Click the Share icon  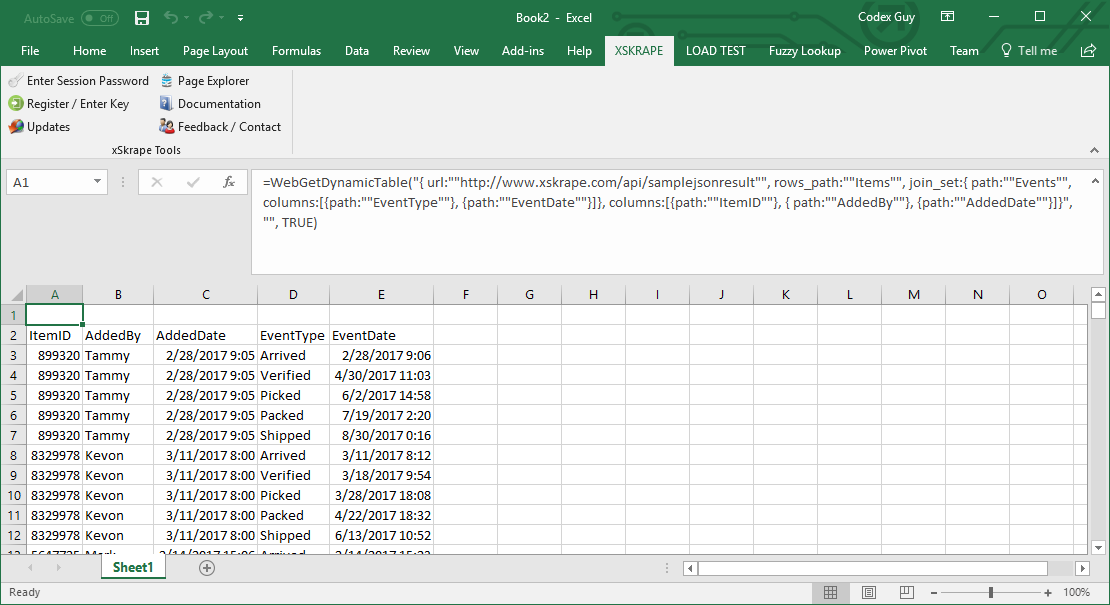click(x=1088, y=50)
